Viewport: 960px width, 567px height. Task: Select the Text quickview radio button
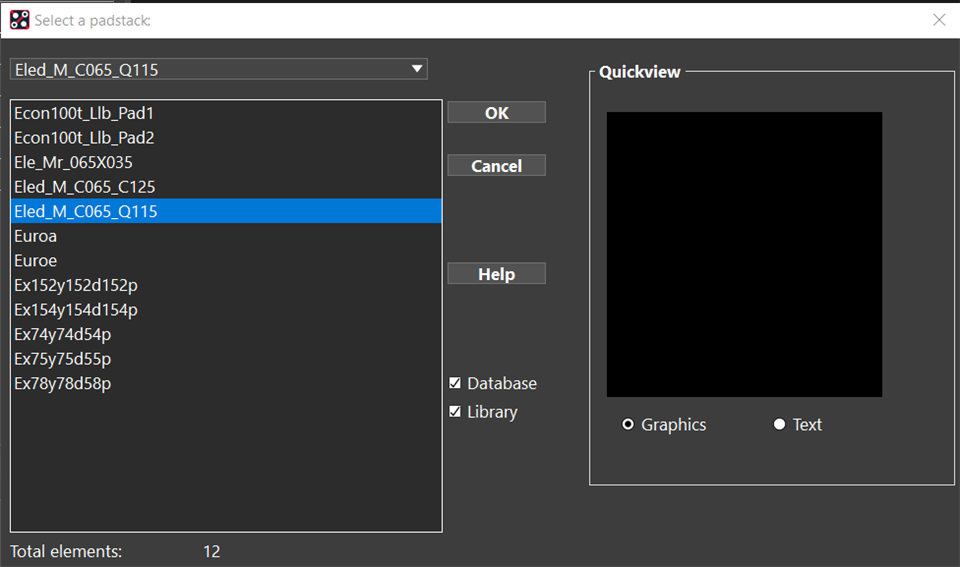(x=779, y=424)
